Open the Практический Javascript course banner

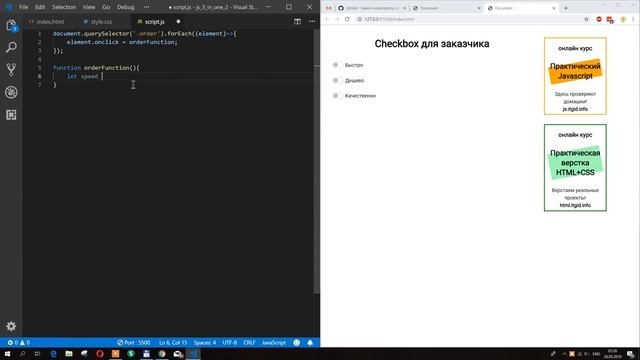pyautogui.click(x=575, y=76)
